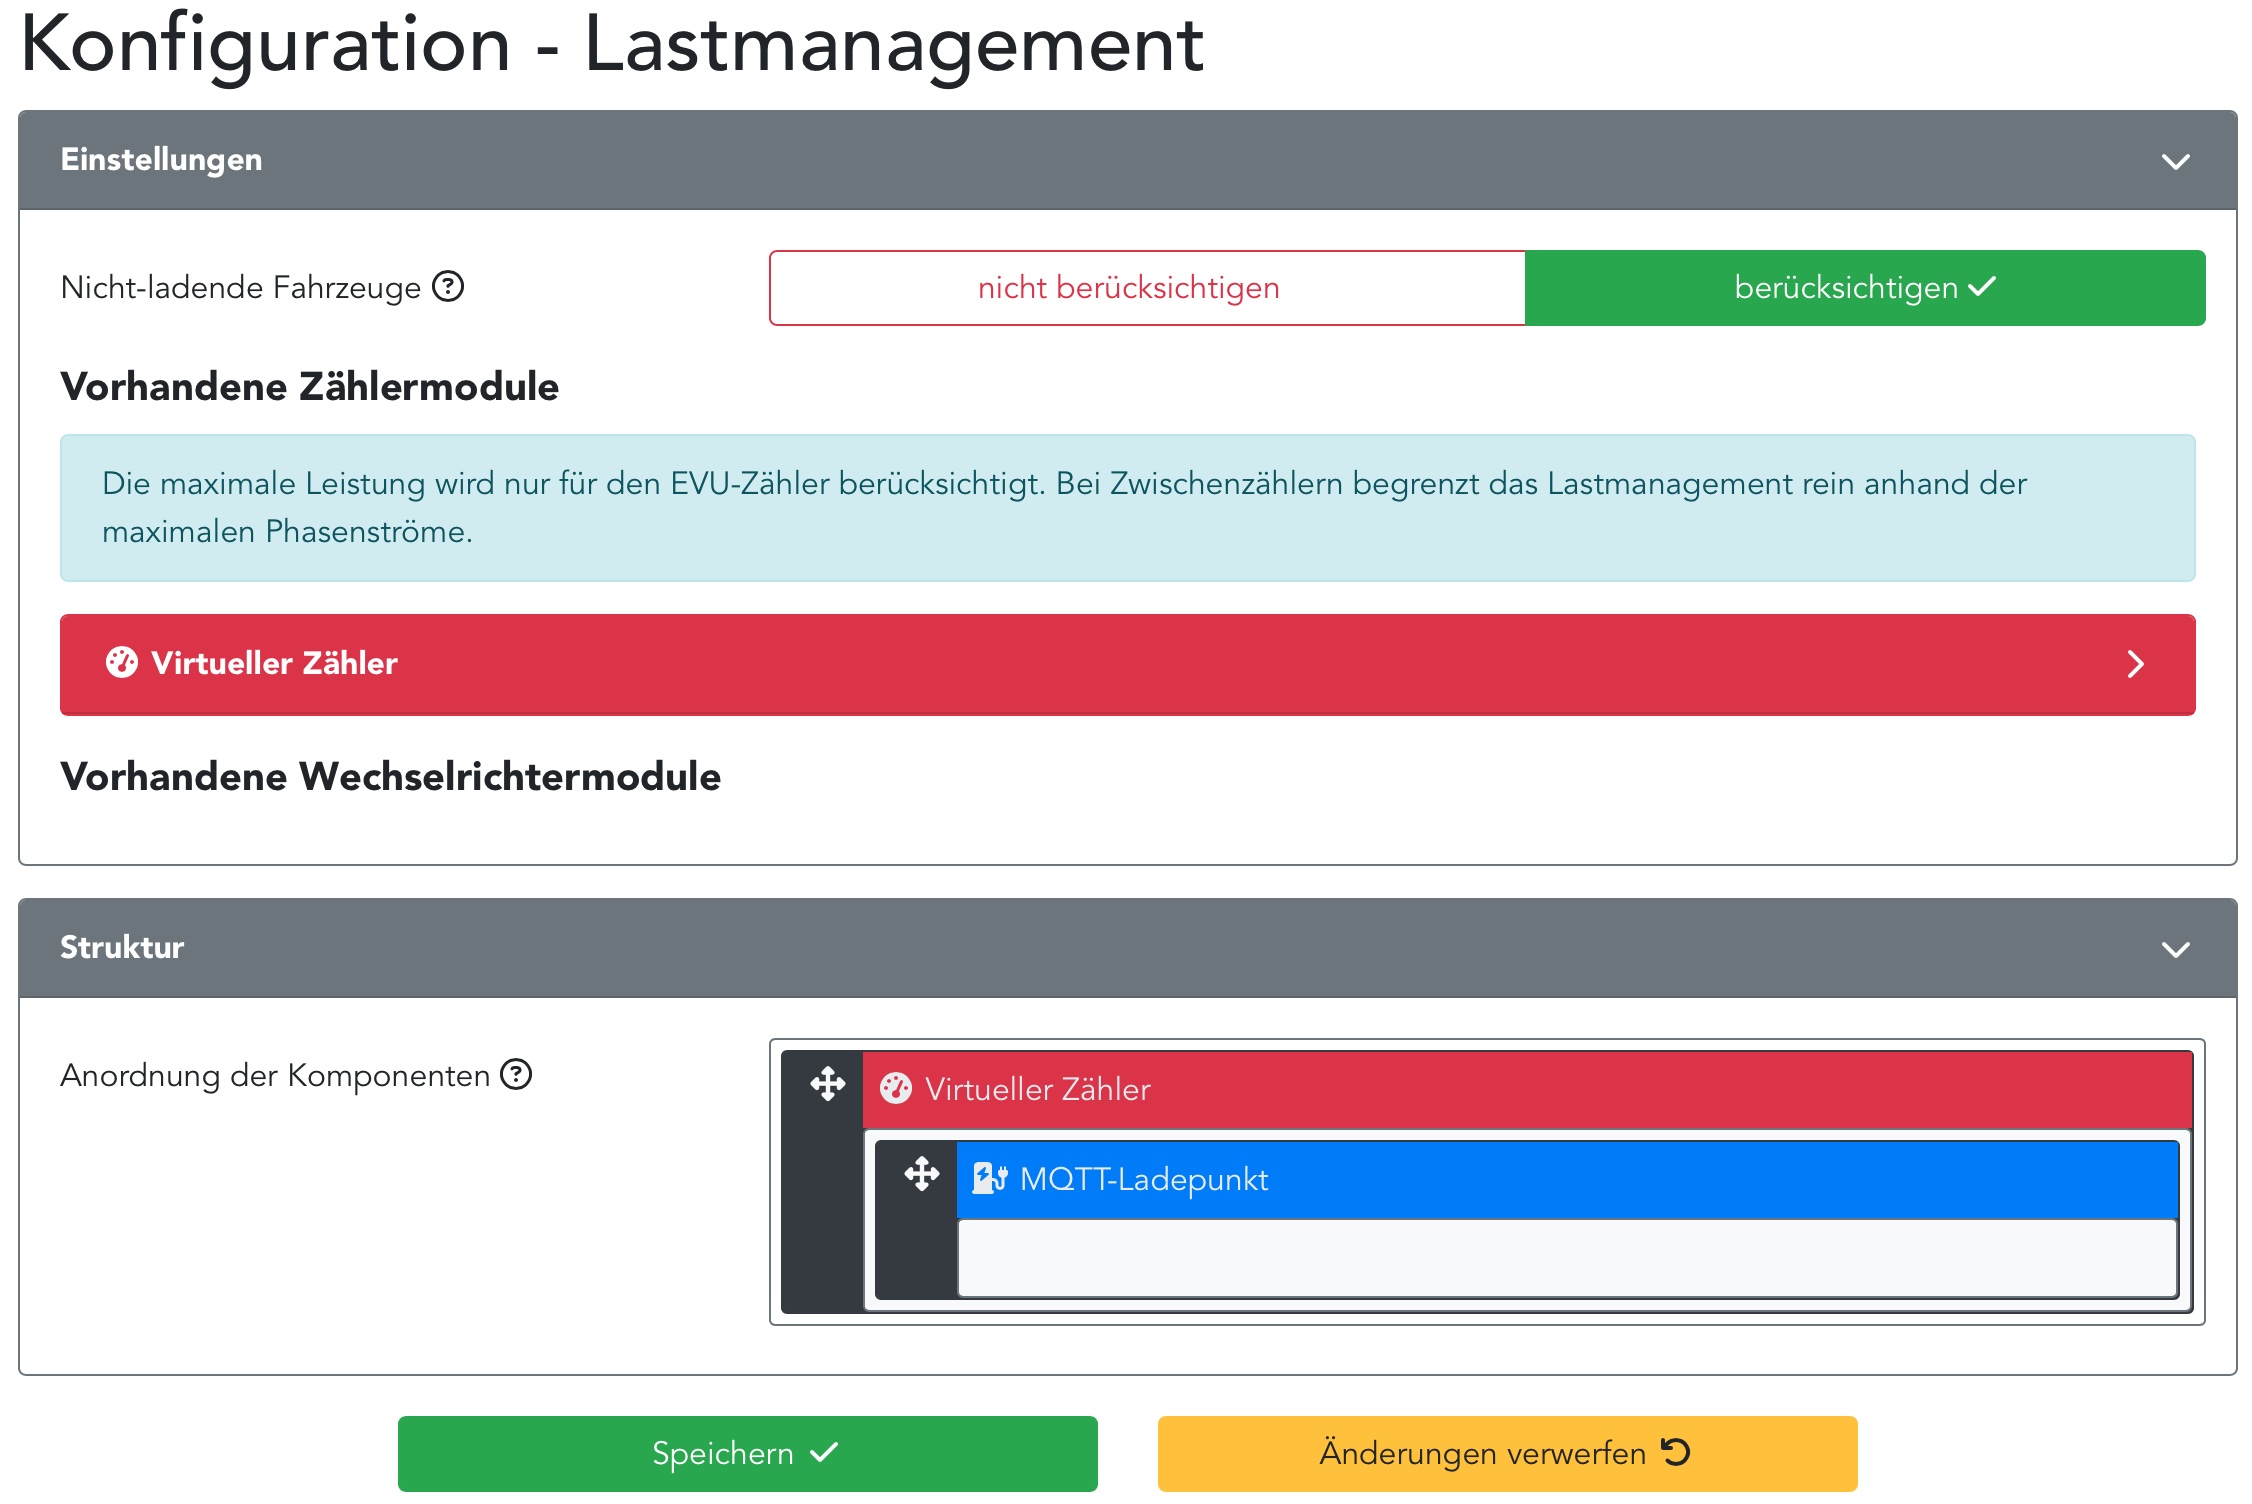Save configuration with Speichern button
2252x1504 pixels.
click(747, 1453)
